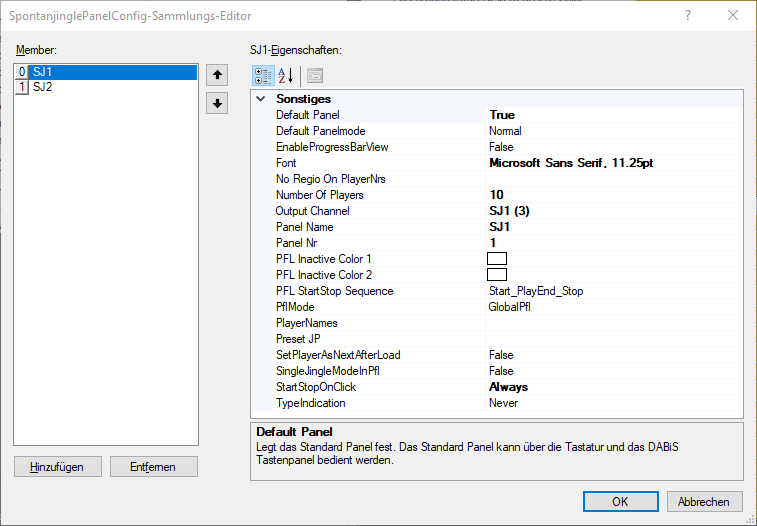Select the TypeIndication property label
This screenshot has height=526, width=757.
tap(310, 402)
